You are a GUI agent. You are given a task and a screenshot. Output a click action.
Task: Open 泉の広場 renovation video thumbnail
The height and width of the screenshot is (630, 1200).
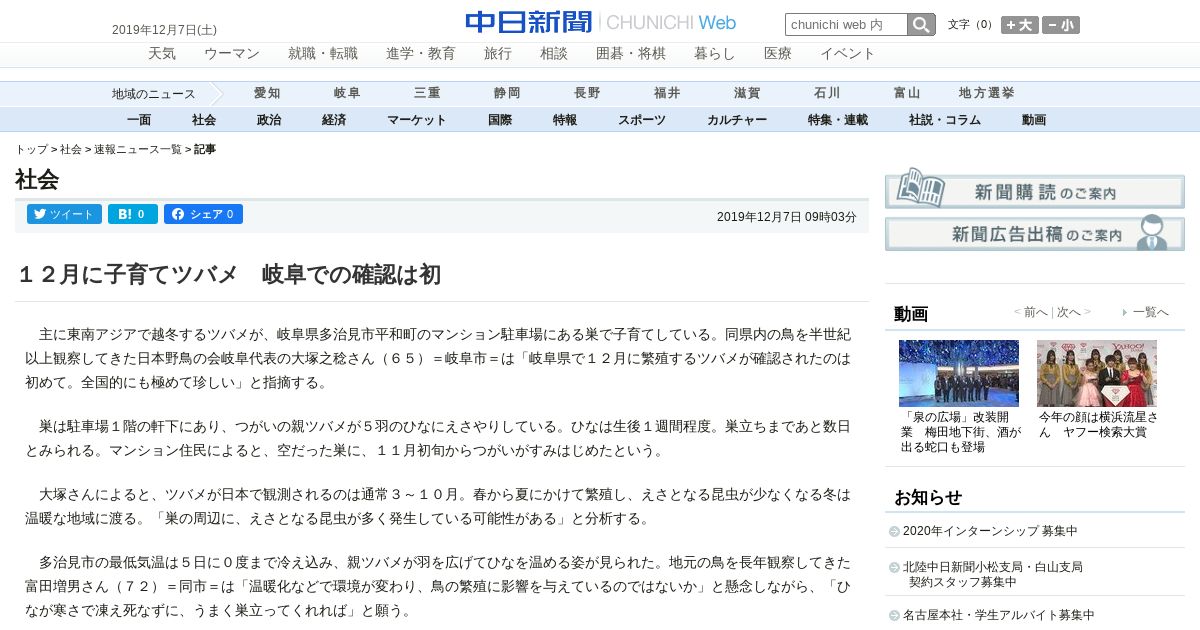pos(958,373)
